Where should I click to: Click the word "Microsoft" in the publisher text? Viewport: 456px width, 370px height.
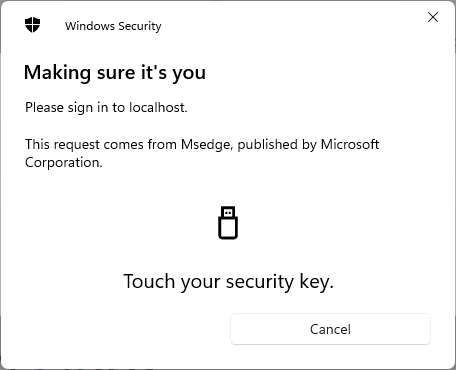[350, 144]
